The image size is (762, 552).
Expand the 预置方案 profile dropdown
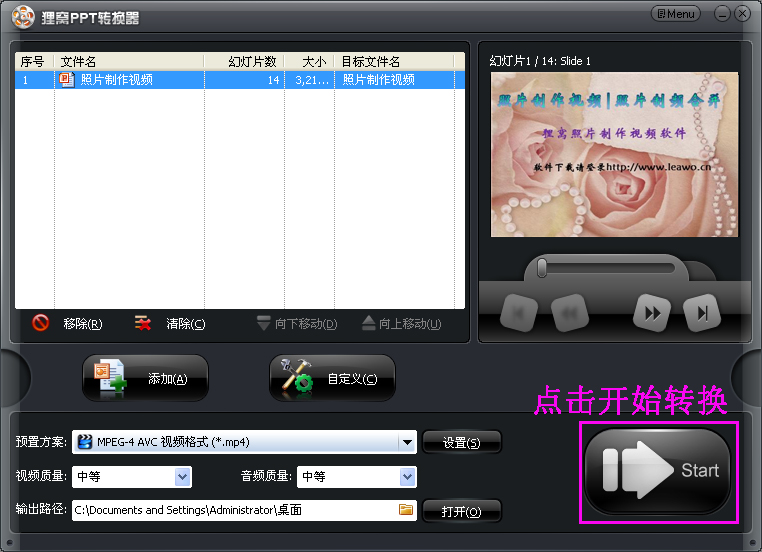coord(407,442)
